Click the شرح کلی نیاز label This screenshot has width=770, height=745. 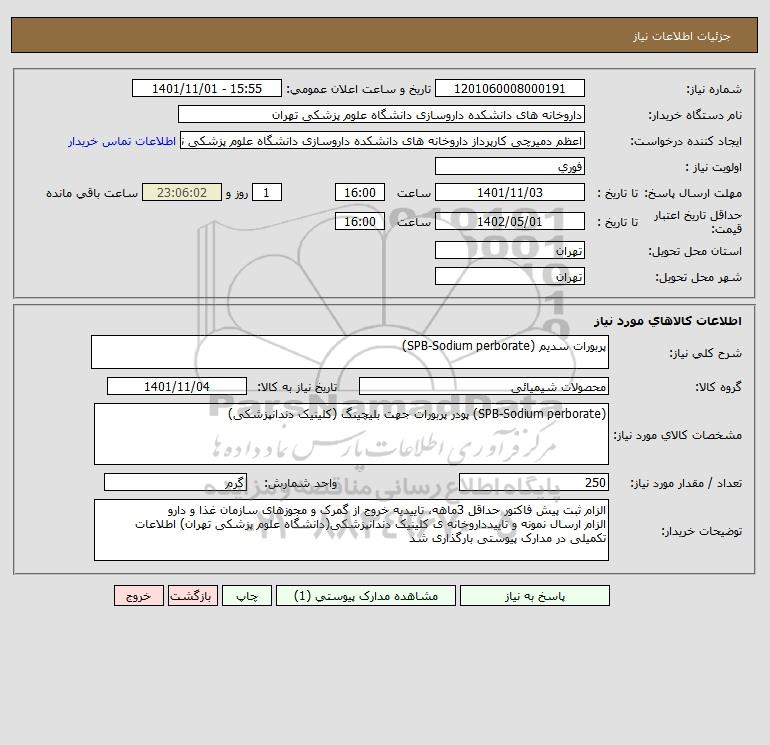click(706, 353)
